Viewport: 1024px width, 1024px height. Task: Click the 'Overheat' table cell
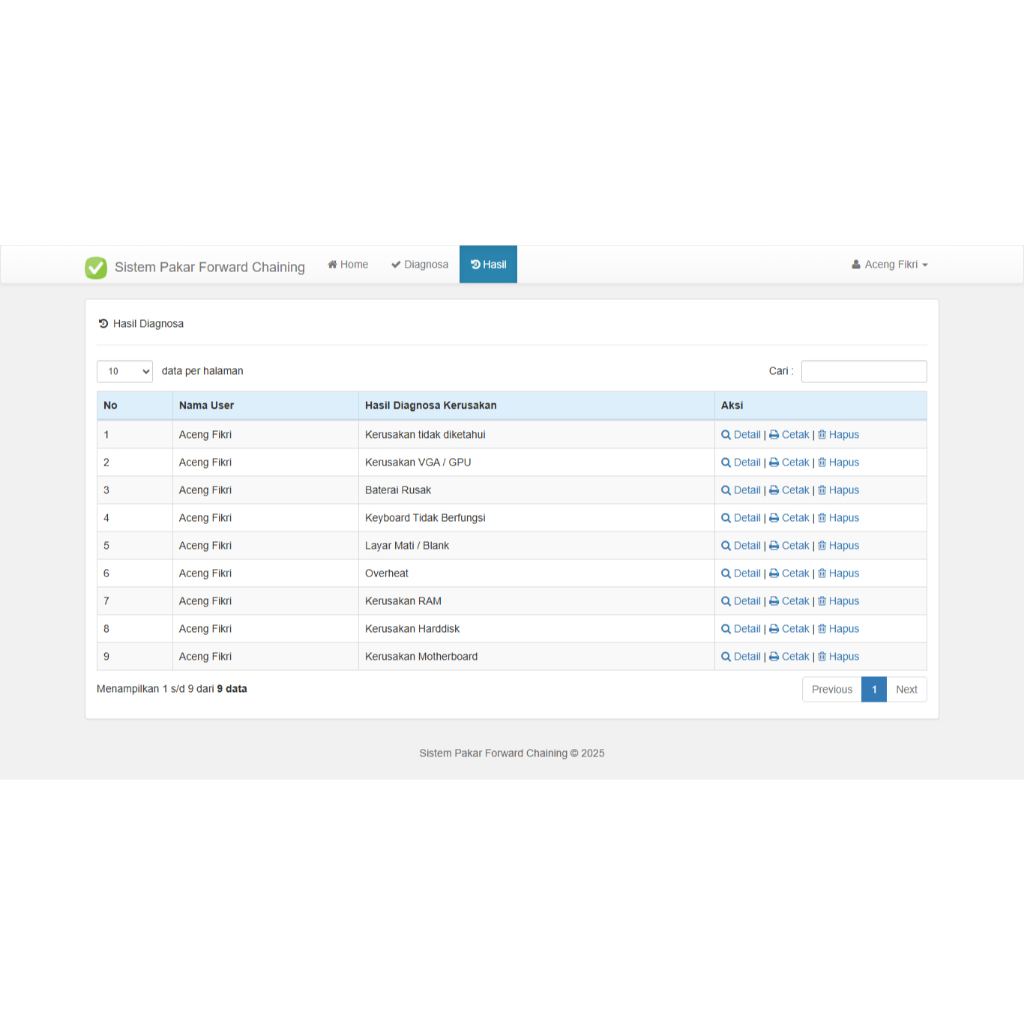click(x=536, y=573)
